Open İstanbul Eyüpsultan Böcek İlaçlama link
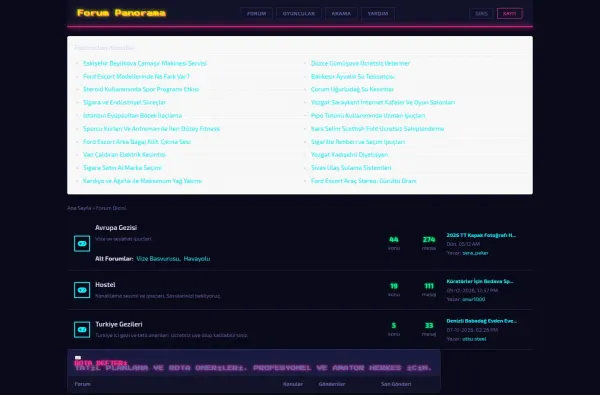This screenshot has width=600, height=395. coord(132,115)
